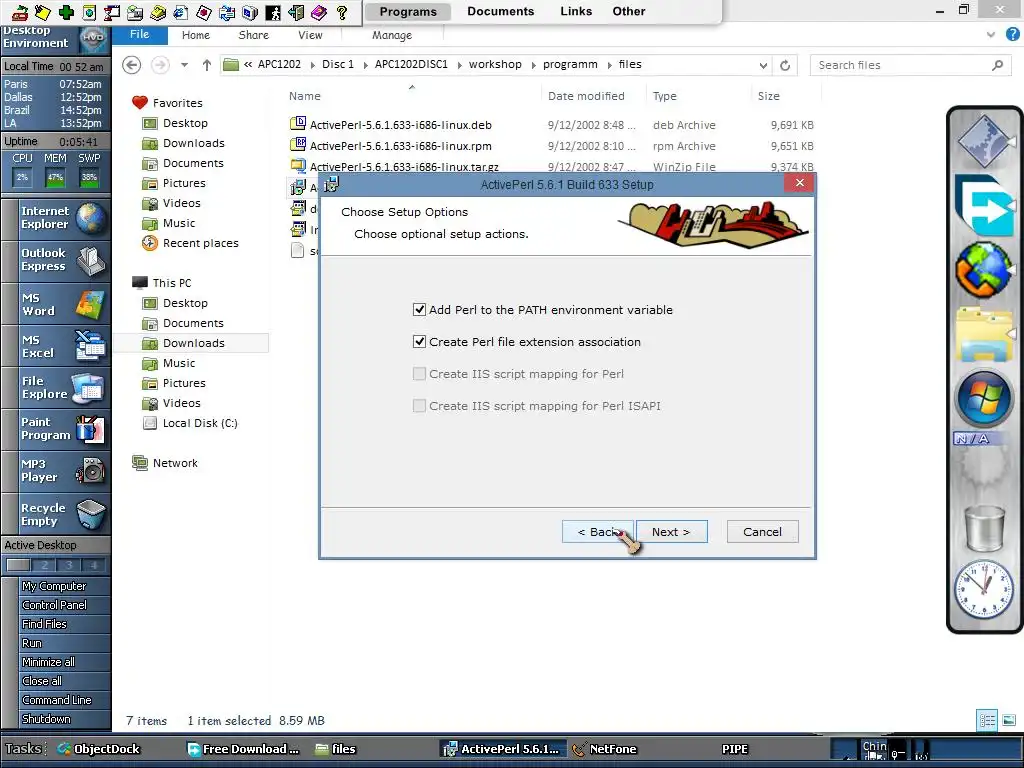Open the address bar history dropdown arrow
1024x768 pixels.
(x=763, y=65)
